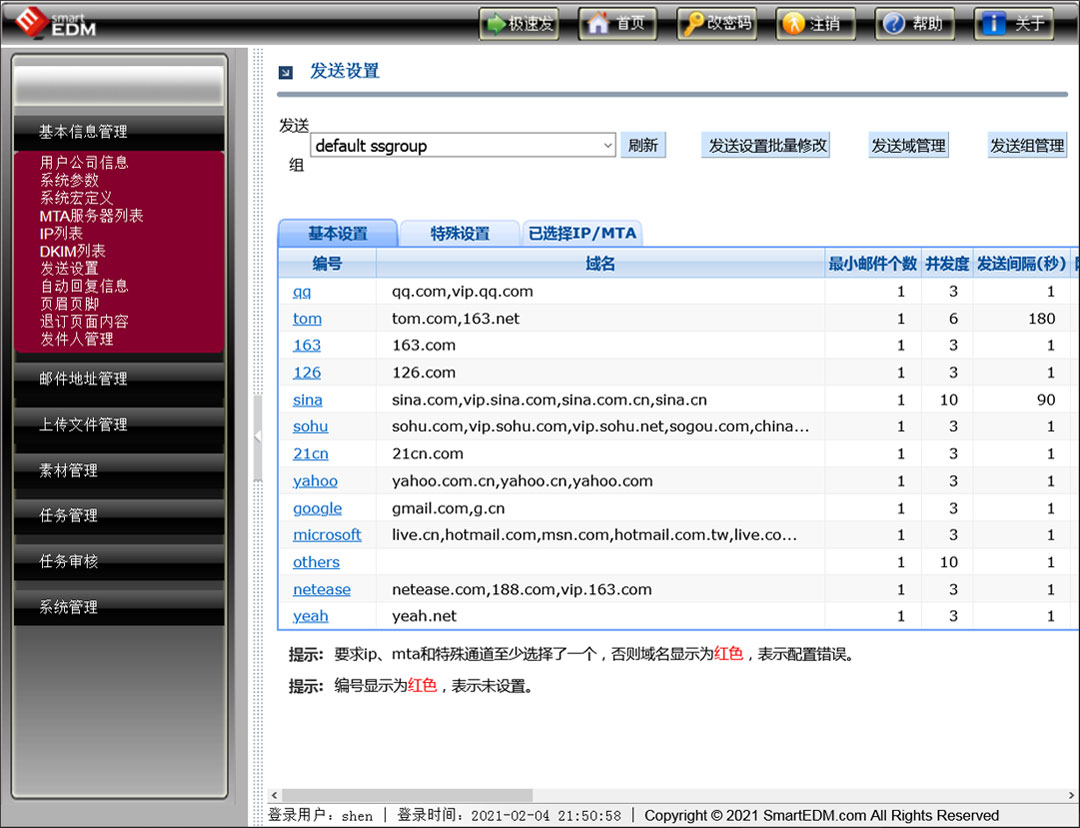Click the scrollbar right arrow

coord(1072,796)
